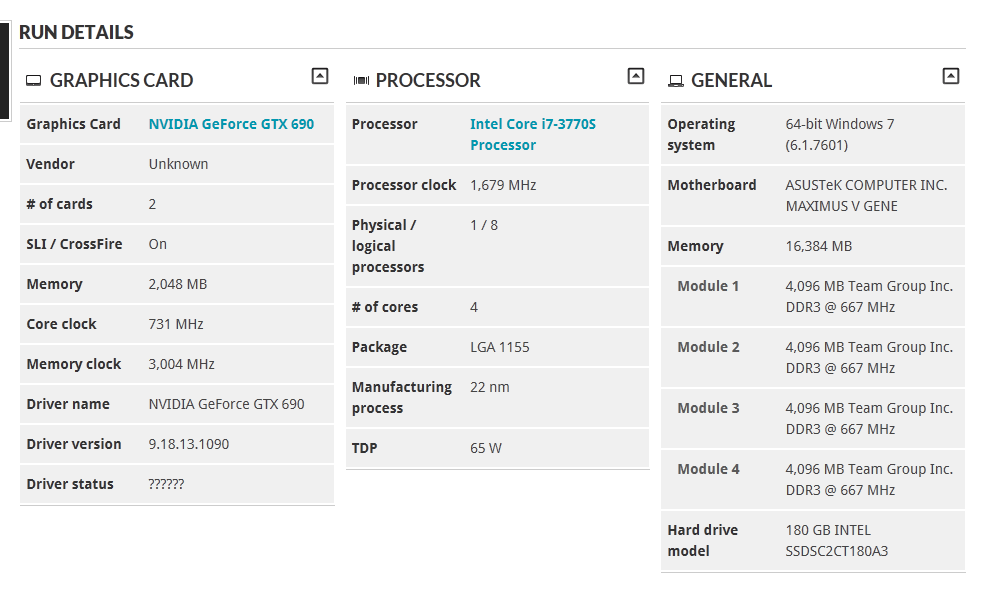Click the Processor clock value '1,679 MHz'
Viewport: 983px width, 590px height.
pyautogui.click(x=503, y=186)
